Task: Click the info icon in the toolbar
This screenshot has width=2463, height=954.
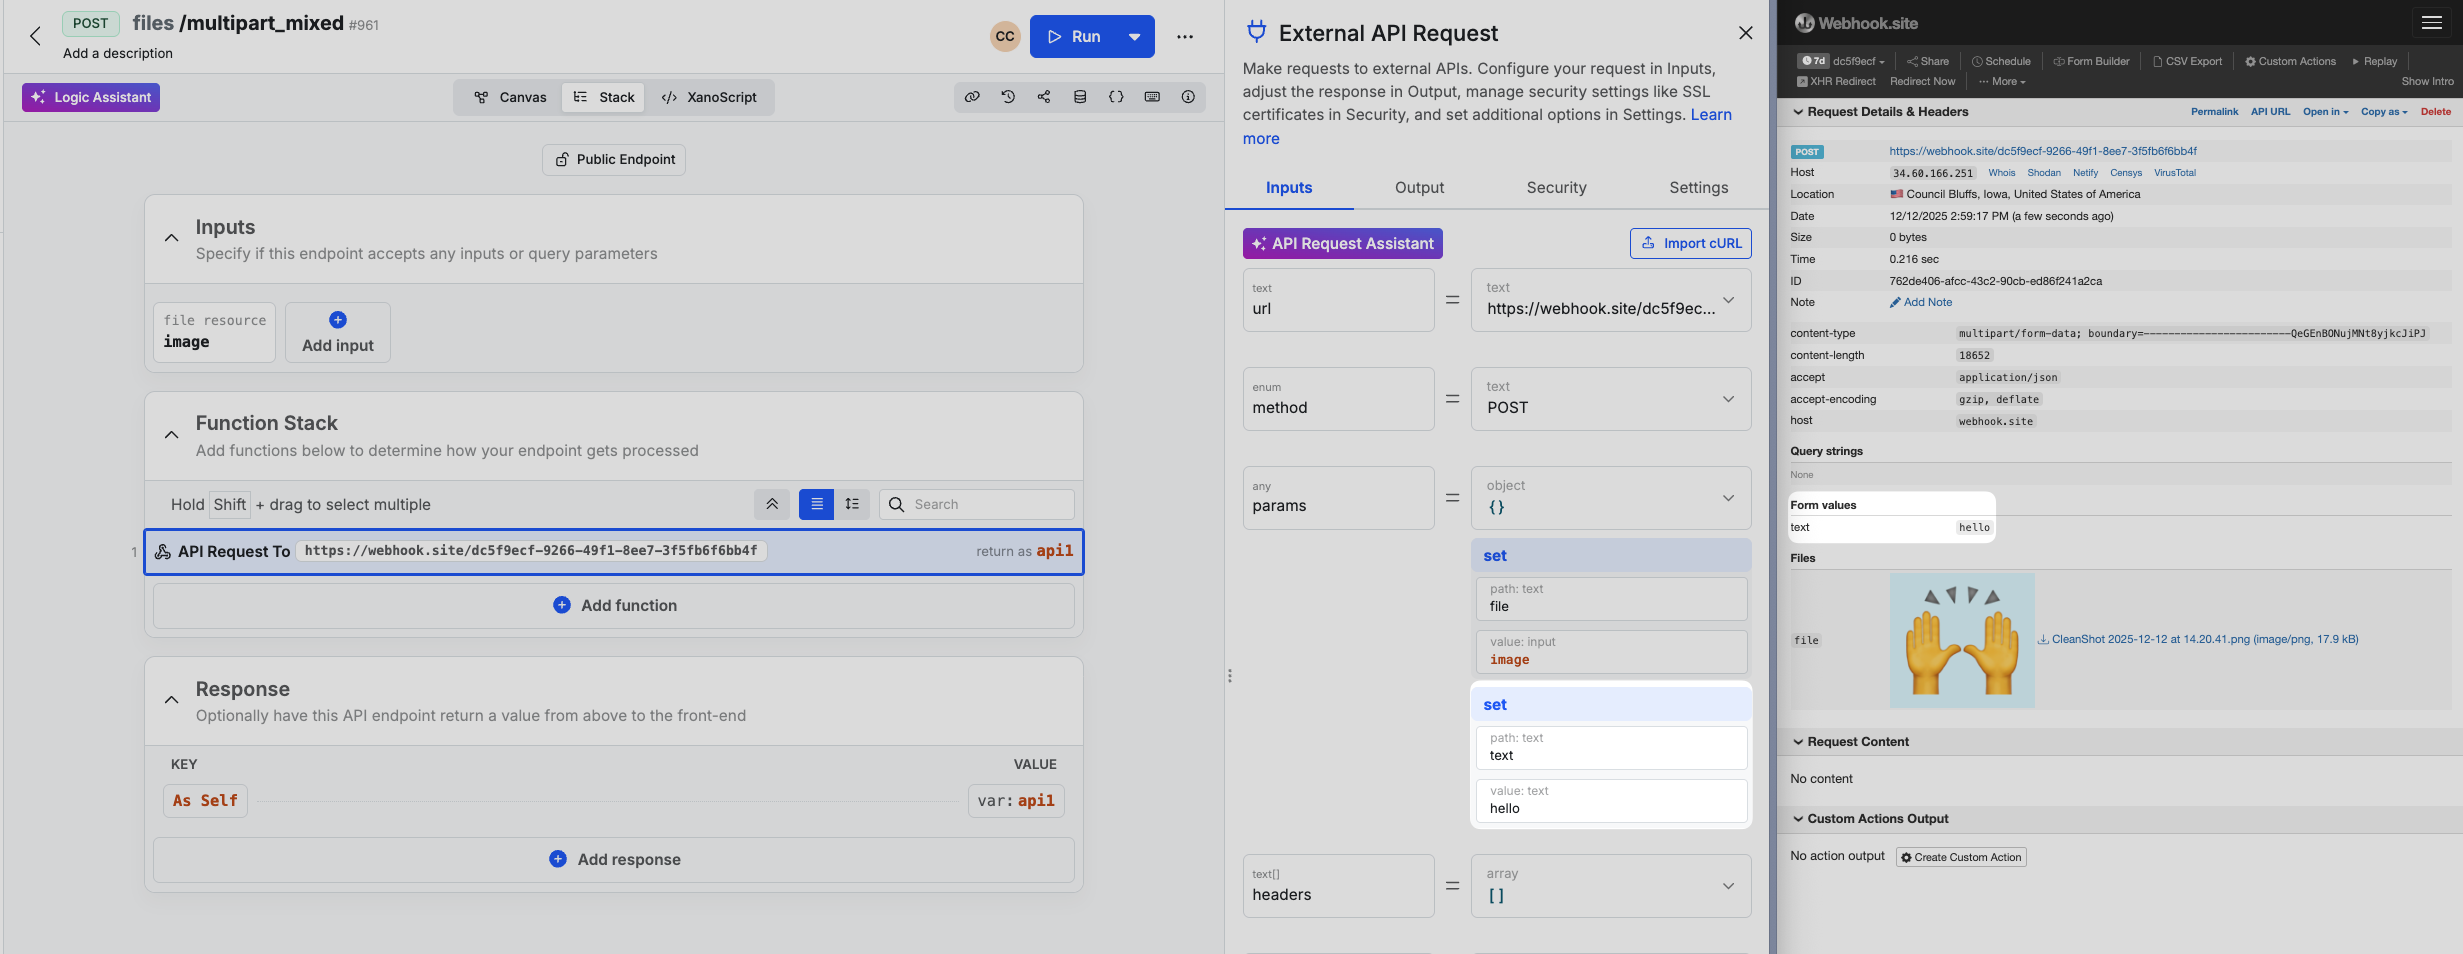Action: (x=1187, y=97)
